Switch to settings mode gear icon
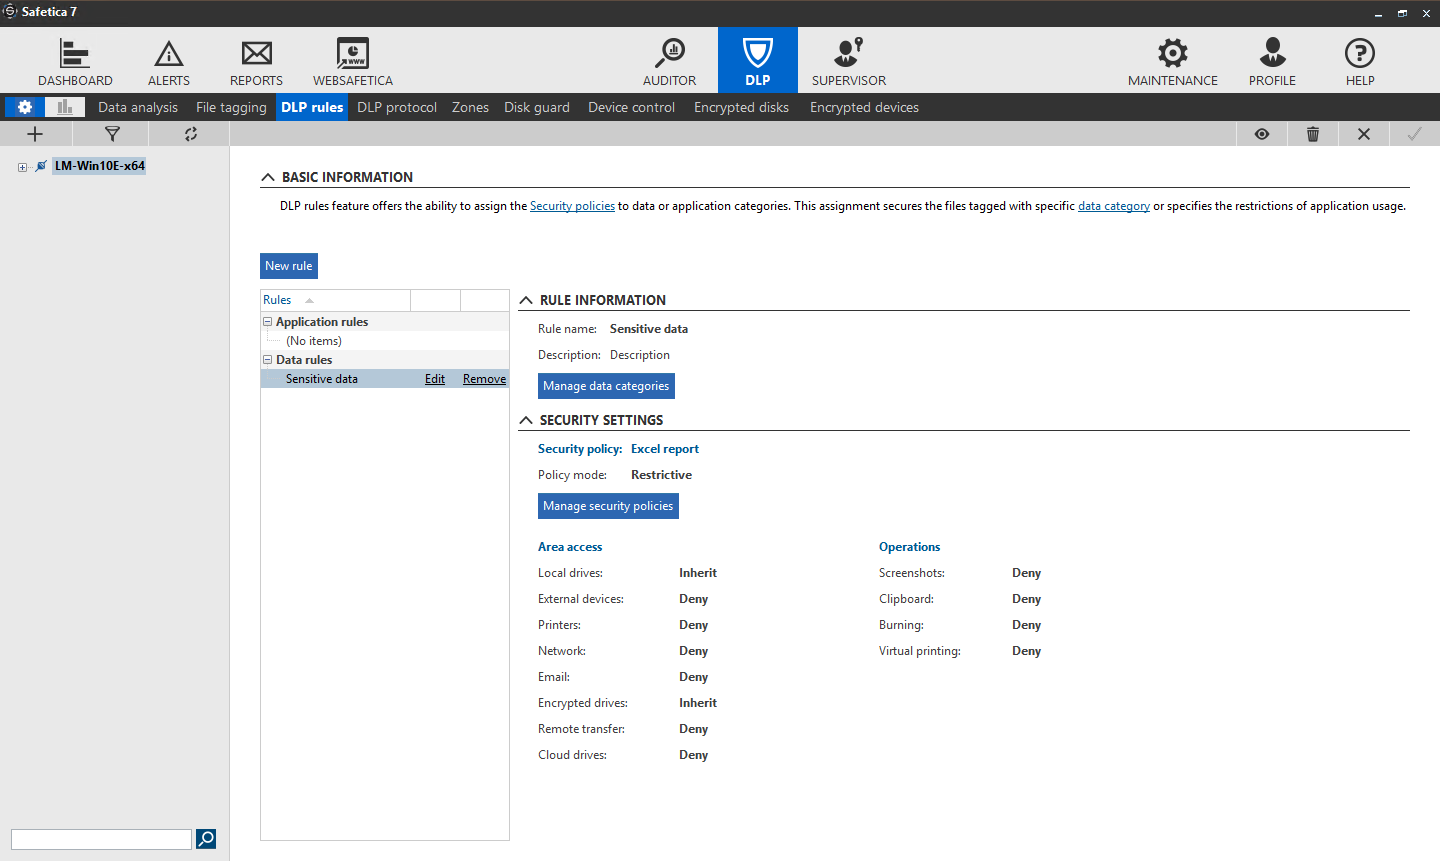 point(25,107)
